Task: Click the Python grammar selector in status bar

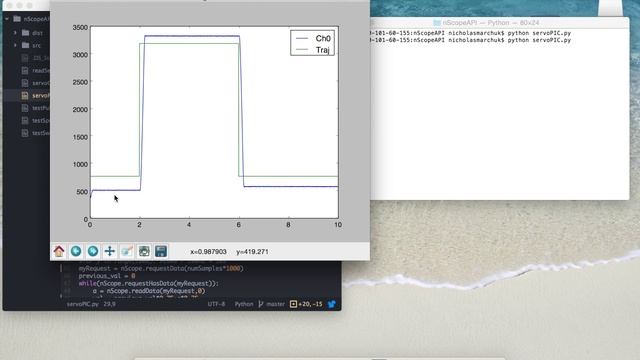Action: (x=244, y=304)
